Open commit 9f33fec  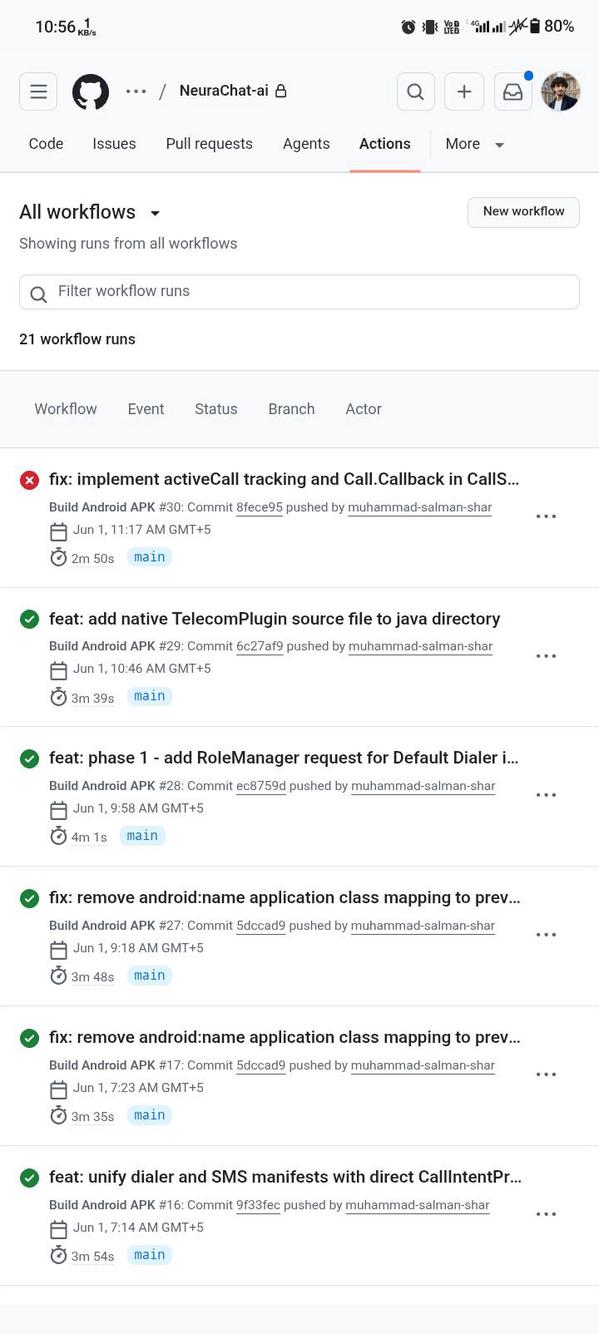(259, 1205)
